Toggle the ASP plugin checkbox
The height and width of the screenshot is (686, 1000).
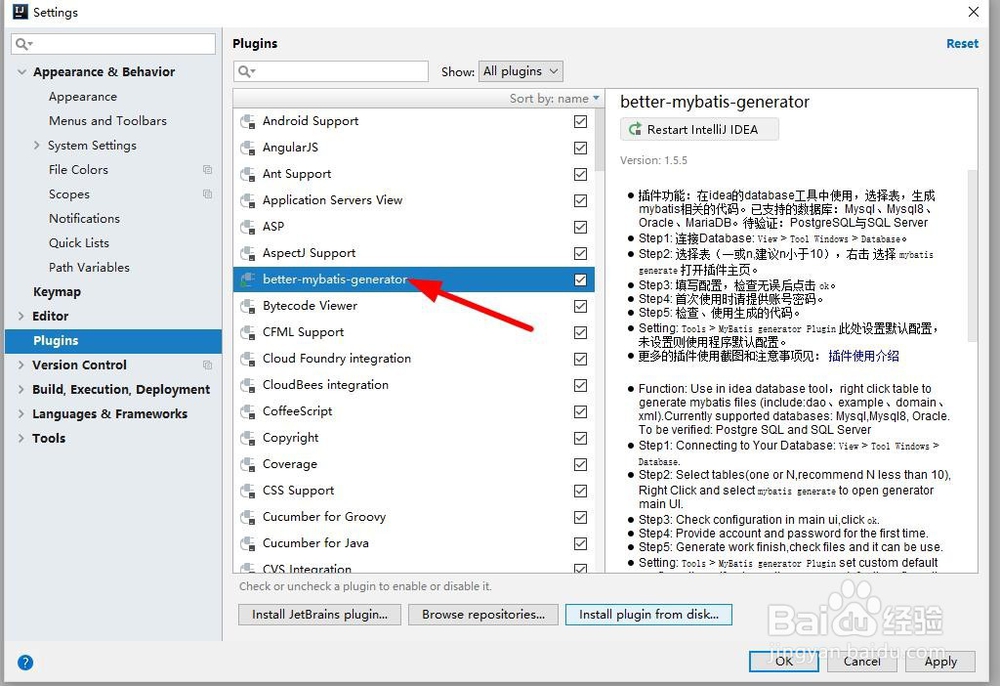coord(580,227)
